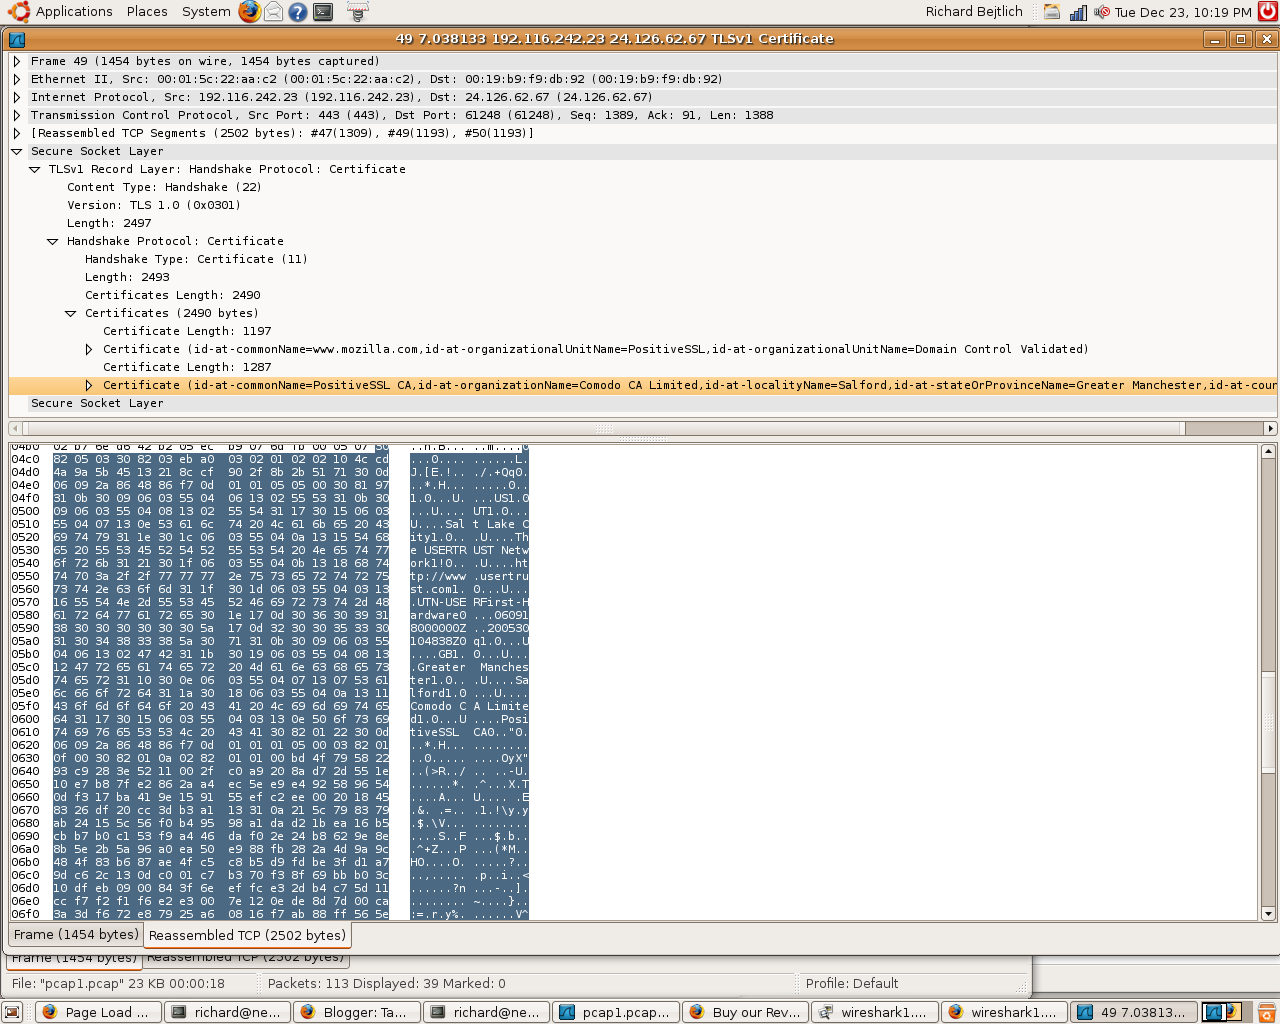This screenshot has height=1024, width=1280.
Task: Click the clock showing Tue Dec 23
Action: pyautogui.click(x=1183, y=12)
